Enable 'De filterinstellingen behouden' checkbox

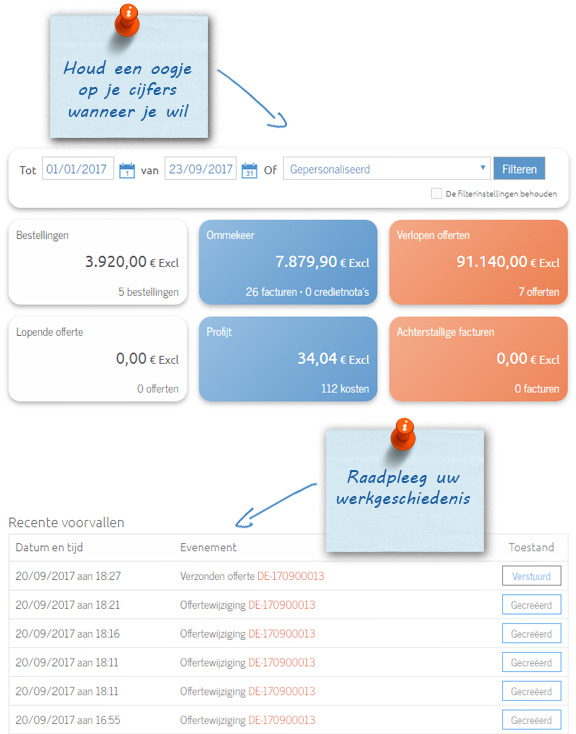point(436,193)
